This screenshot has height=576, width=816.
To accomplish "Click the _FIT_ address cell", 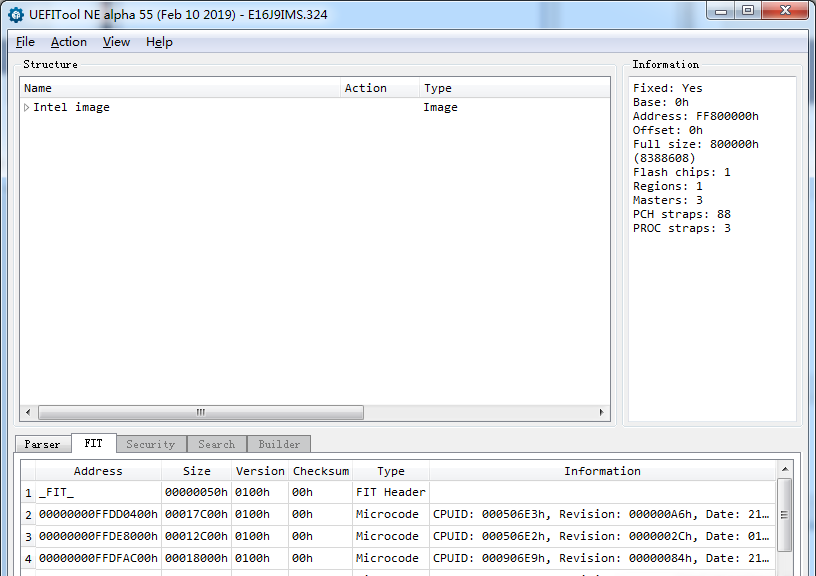I will click(98, 492).
